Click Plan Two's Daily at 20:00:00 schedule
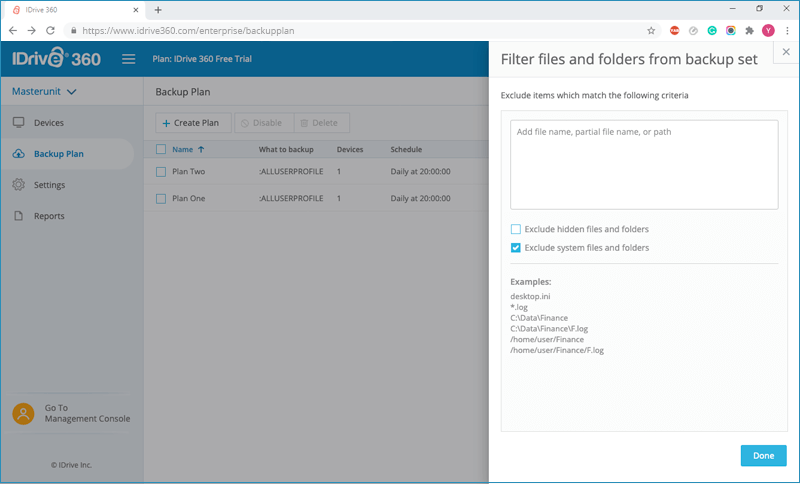Viewport: 800px width, 484px height. 420,171
